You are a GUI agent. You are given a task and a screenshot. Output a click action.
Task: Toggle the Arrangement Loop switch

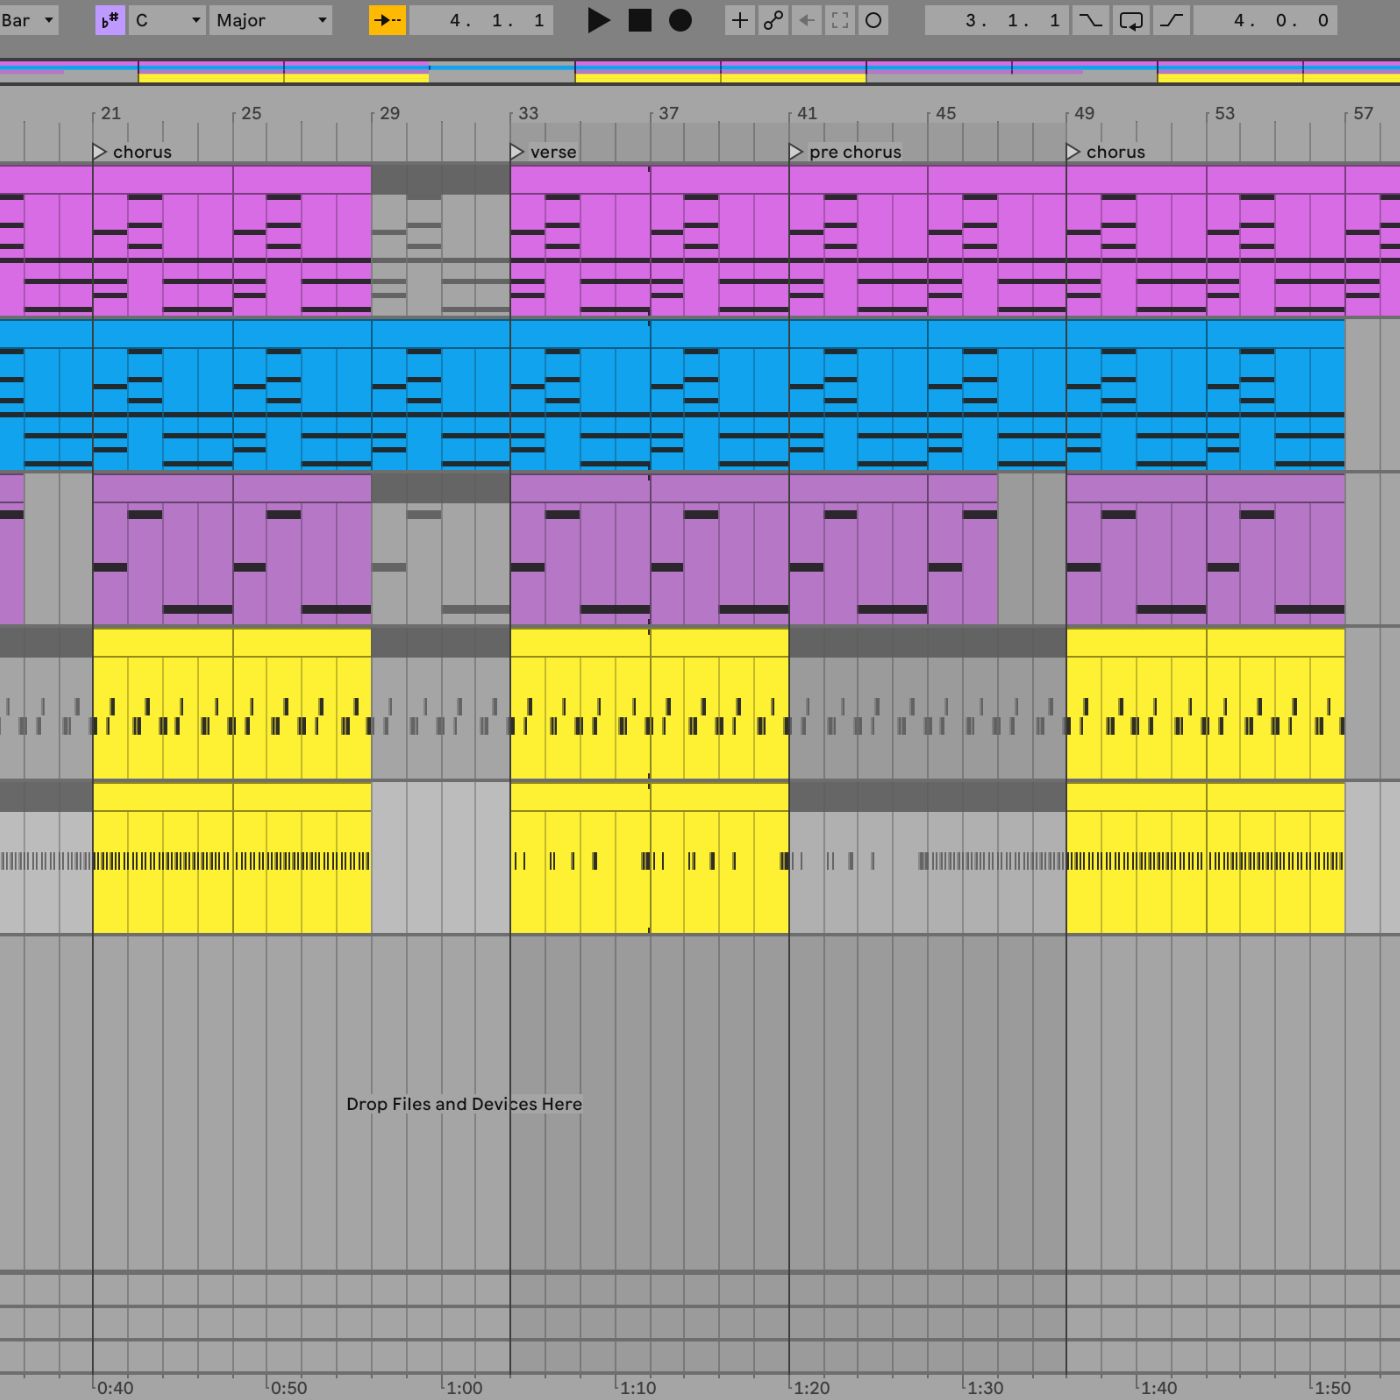[x=1130, y=19]
